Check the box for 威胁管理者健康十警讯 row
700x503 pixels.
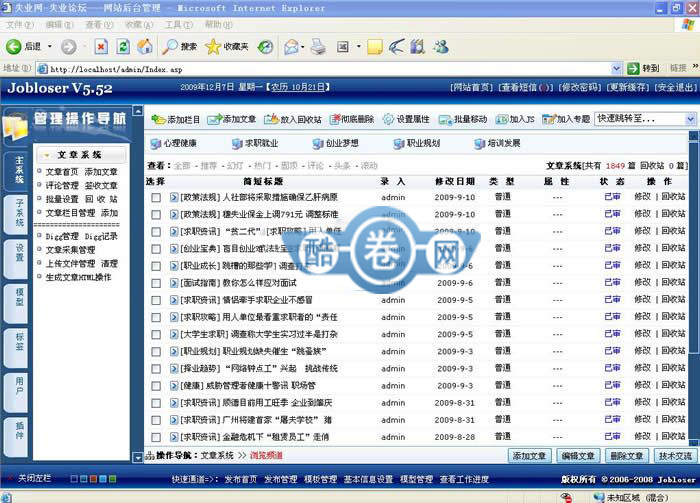click(156, 386)
